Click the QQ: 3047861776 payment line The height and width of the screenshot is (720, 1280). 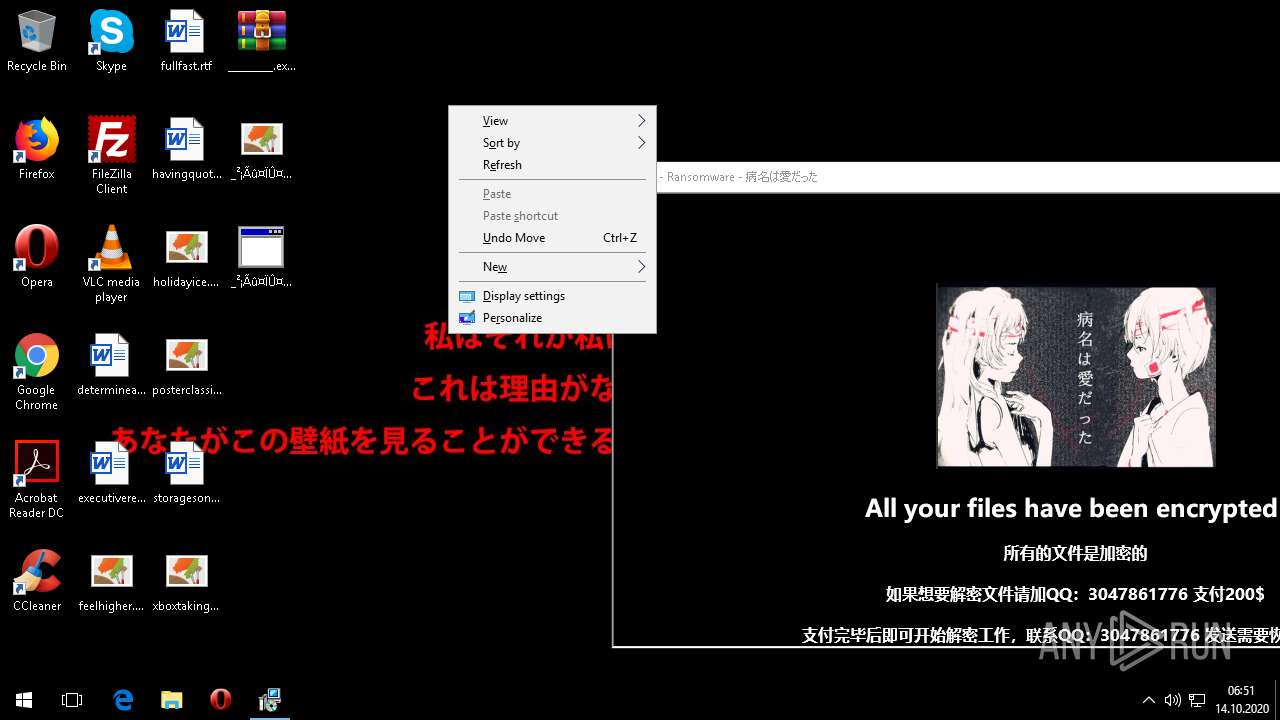coord(1075,594)
